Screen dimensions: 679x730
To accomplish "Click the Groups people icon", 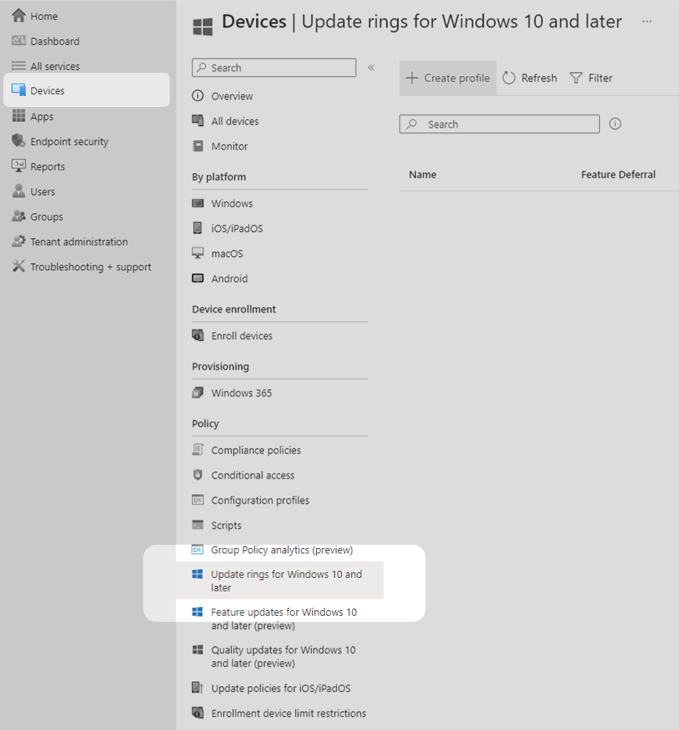I will coord(19,216).
